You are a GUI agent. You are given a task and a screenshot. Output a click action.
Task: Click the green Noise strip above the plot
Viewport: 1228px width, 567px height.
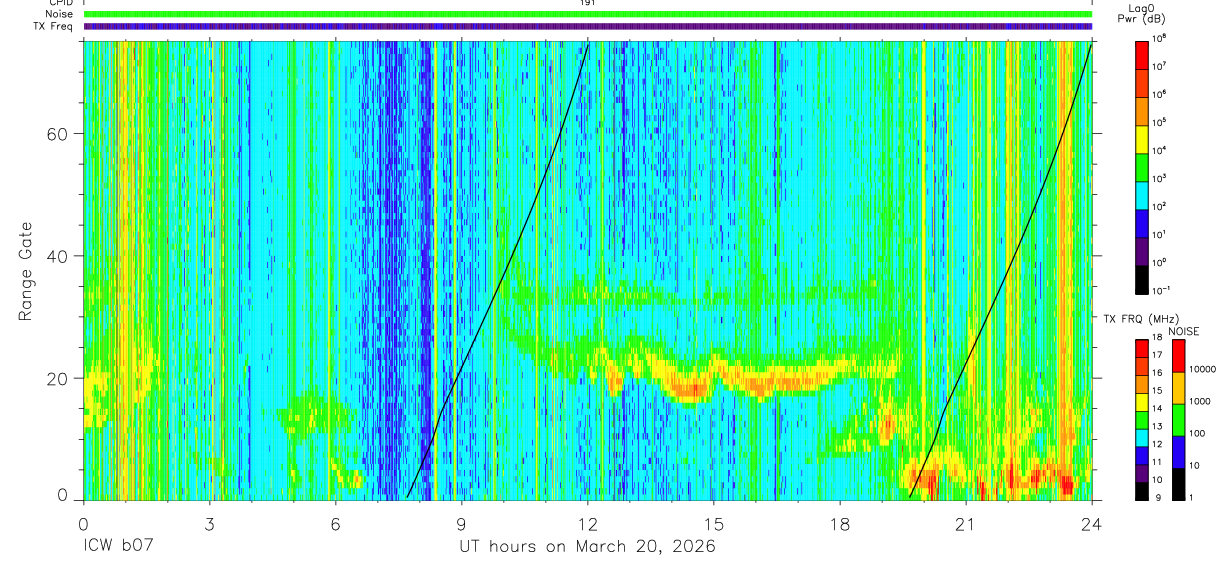pos(588,14)
